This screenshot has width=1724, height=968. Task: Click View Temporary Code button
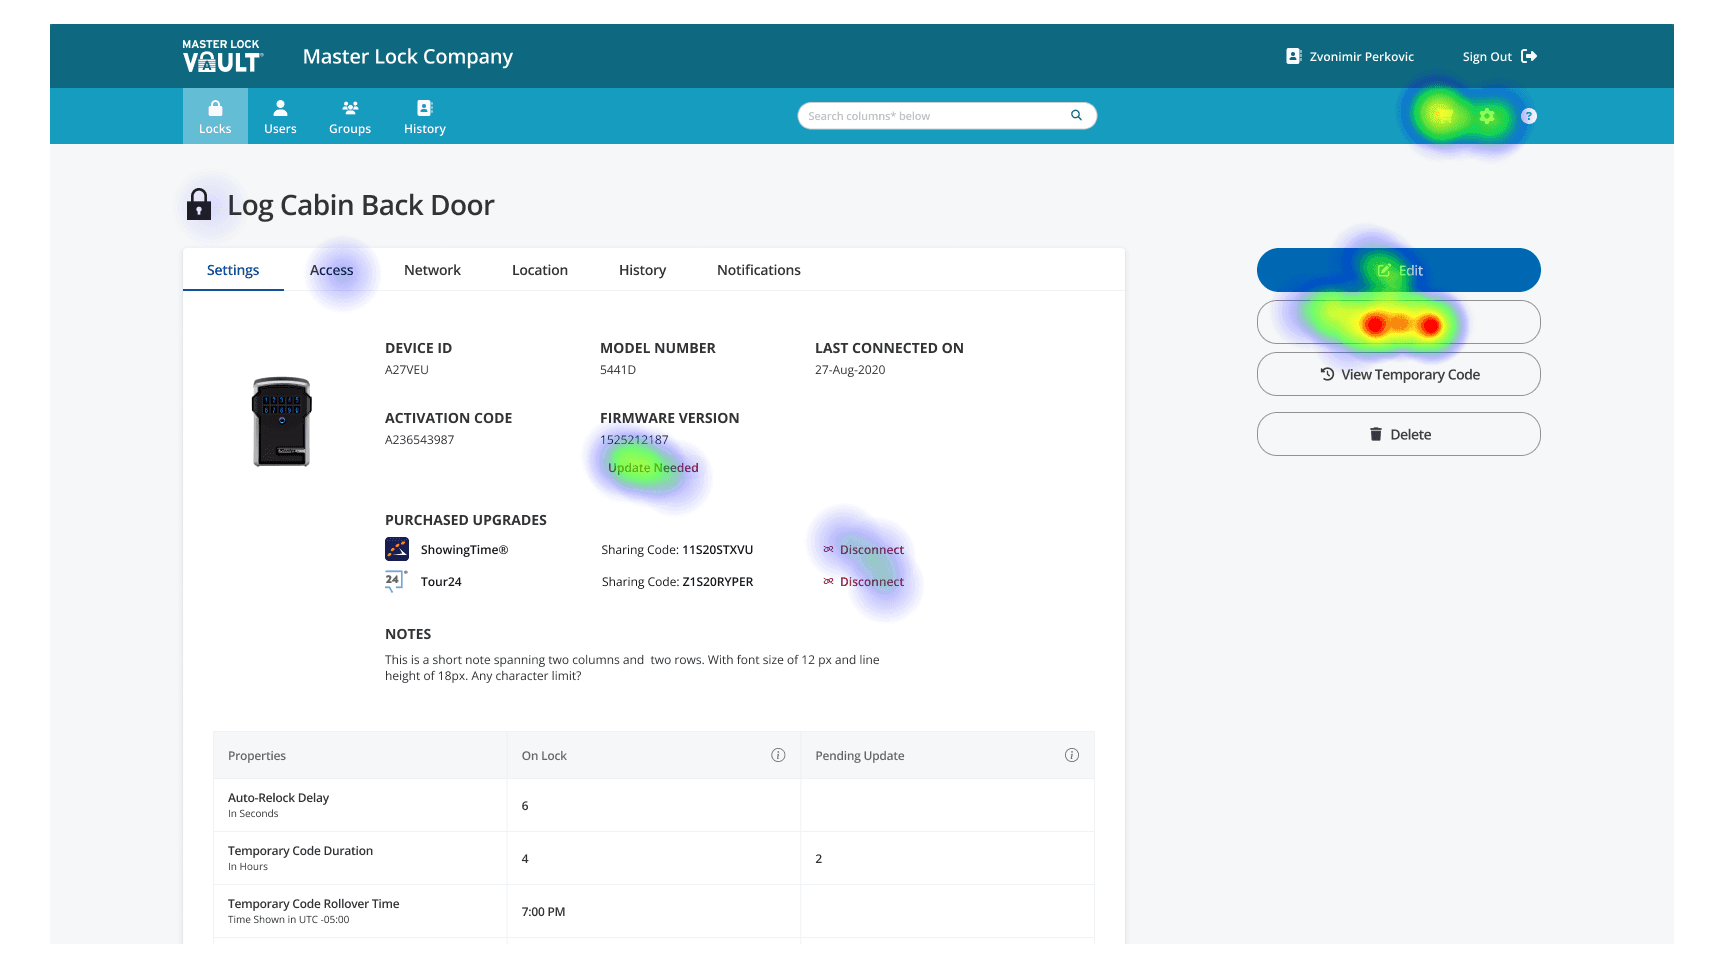[x=1398, y=374]
